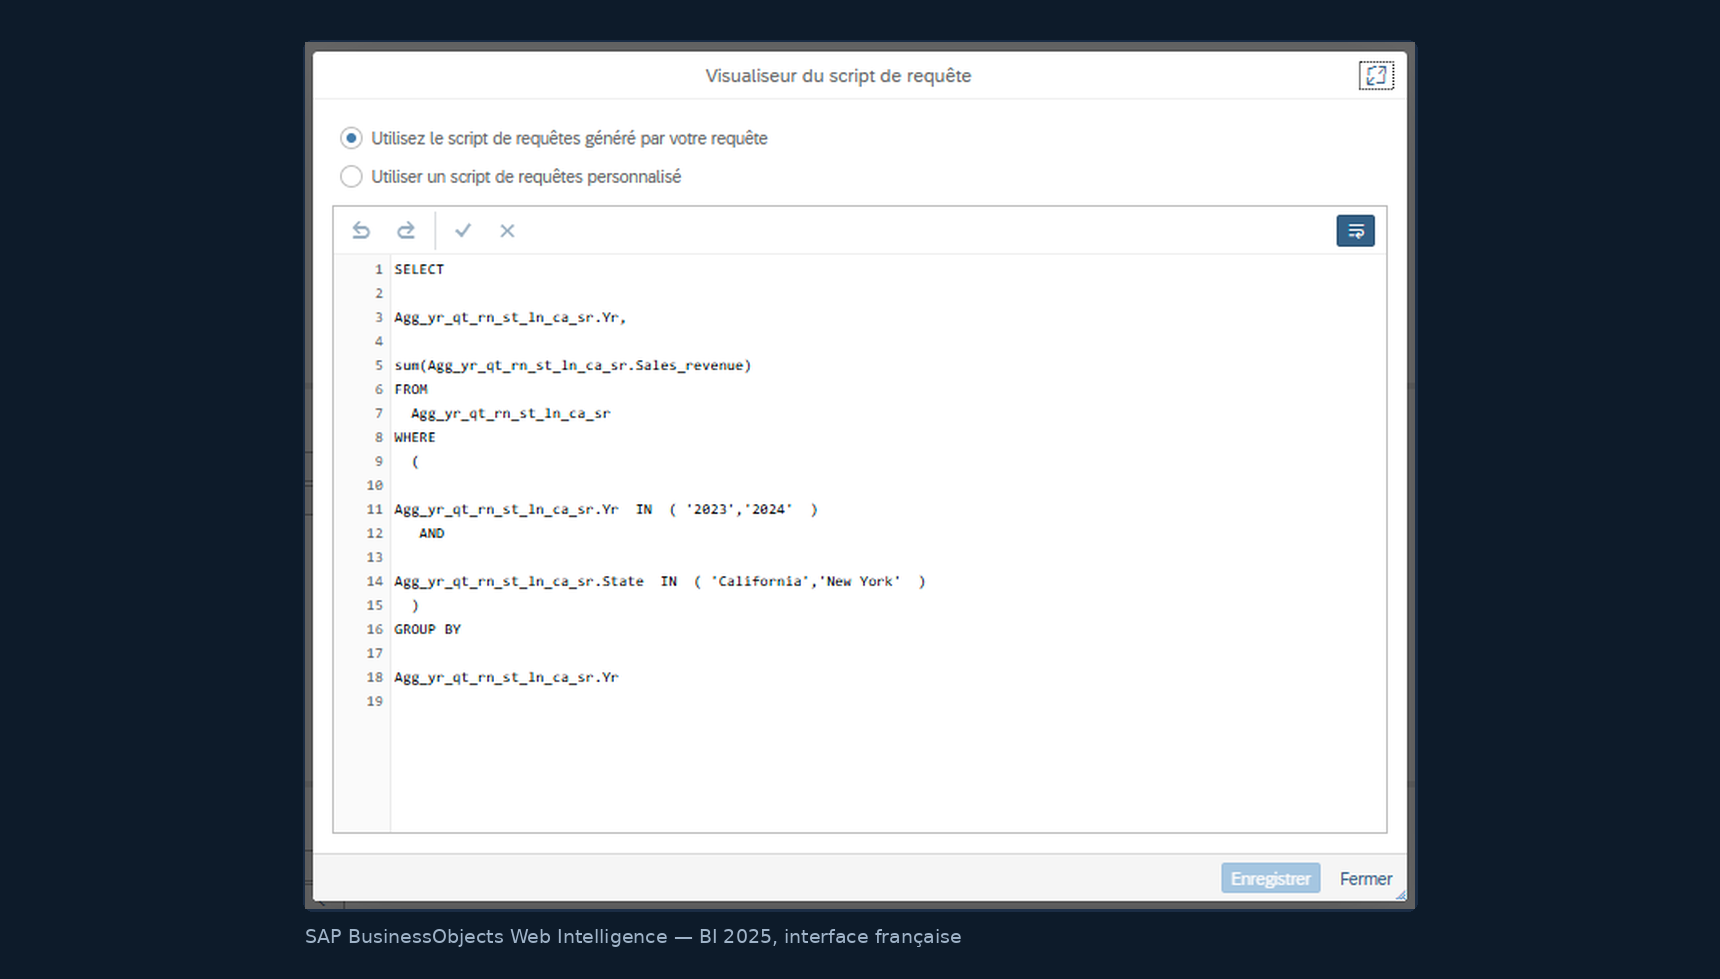The height and width of the screenshot is (979, 1720).
Task: Click the Enregistrer button
Action: pos(1270,878)
